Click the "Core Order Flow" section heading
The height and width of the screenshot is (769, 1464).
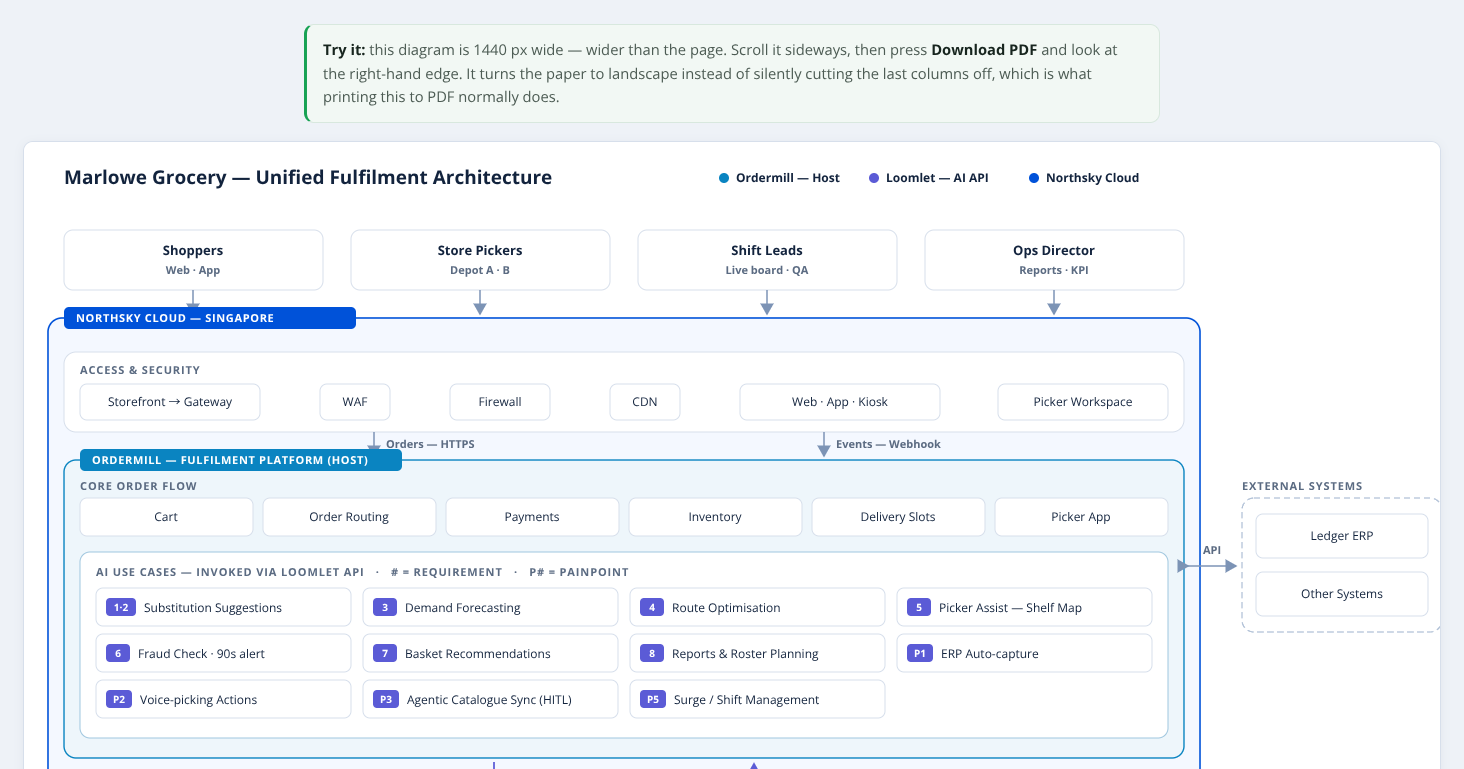[x=139, y=486]
